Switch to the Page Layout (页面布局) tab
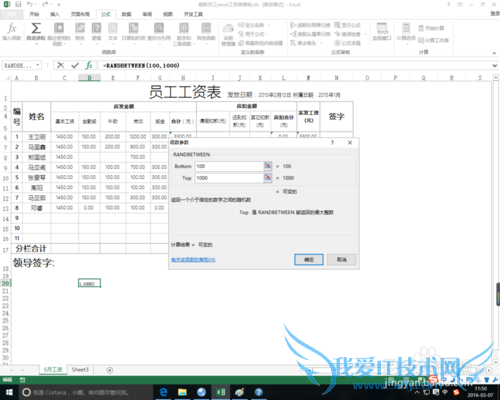Screen dimensions: 500x400 coord(80,14)
